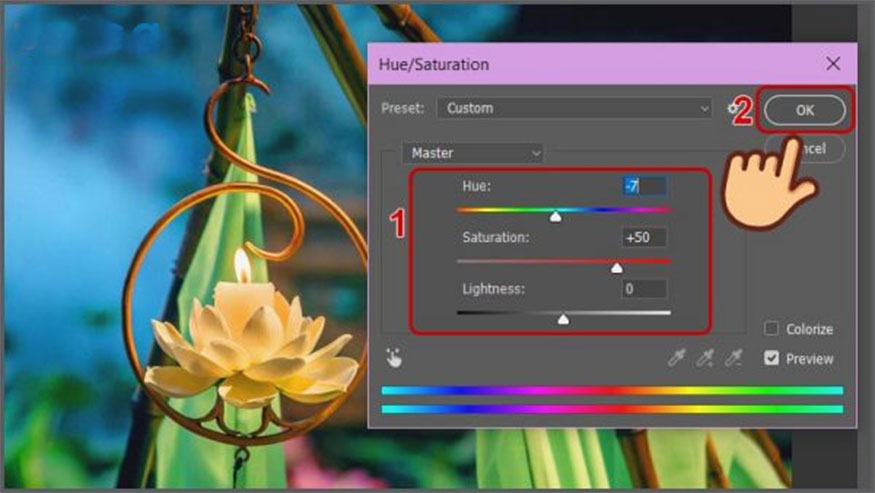
Task: Open the Preset dropdown showing Custom
Action: [x=574, y=108]
